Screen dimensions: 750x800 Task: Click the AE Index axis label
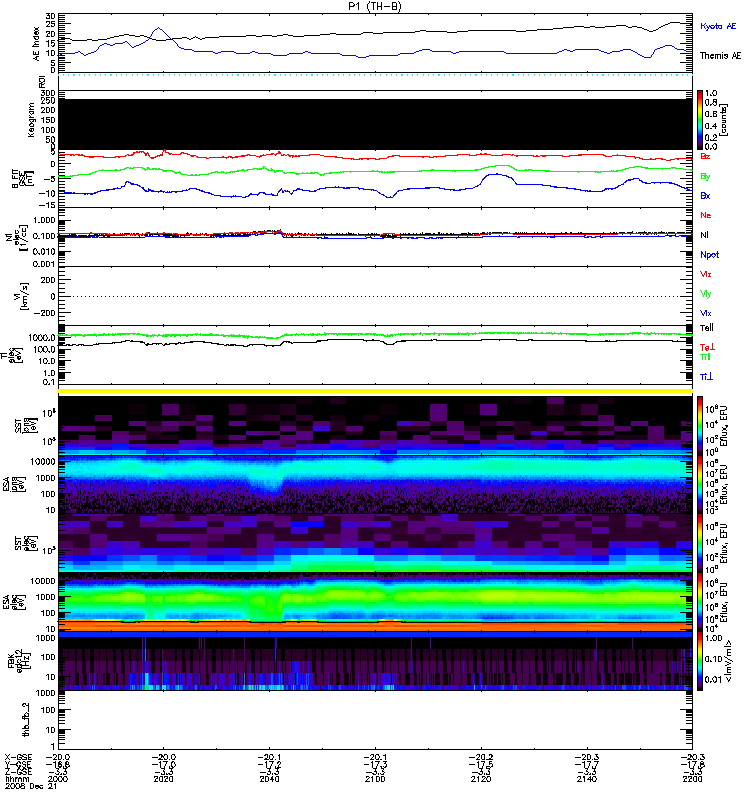(37, 44)
